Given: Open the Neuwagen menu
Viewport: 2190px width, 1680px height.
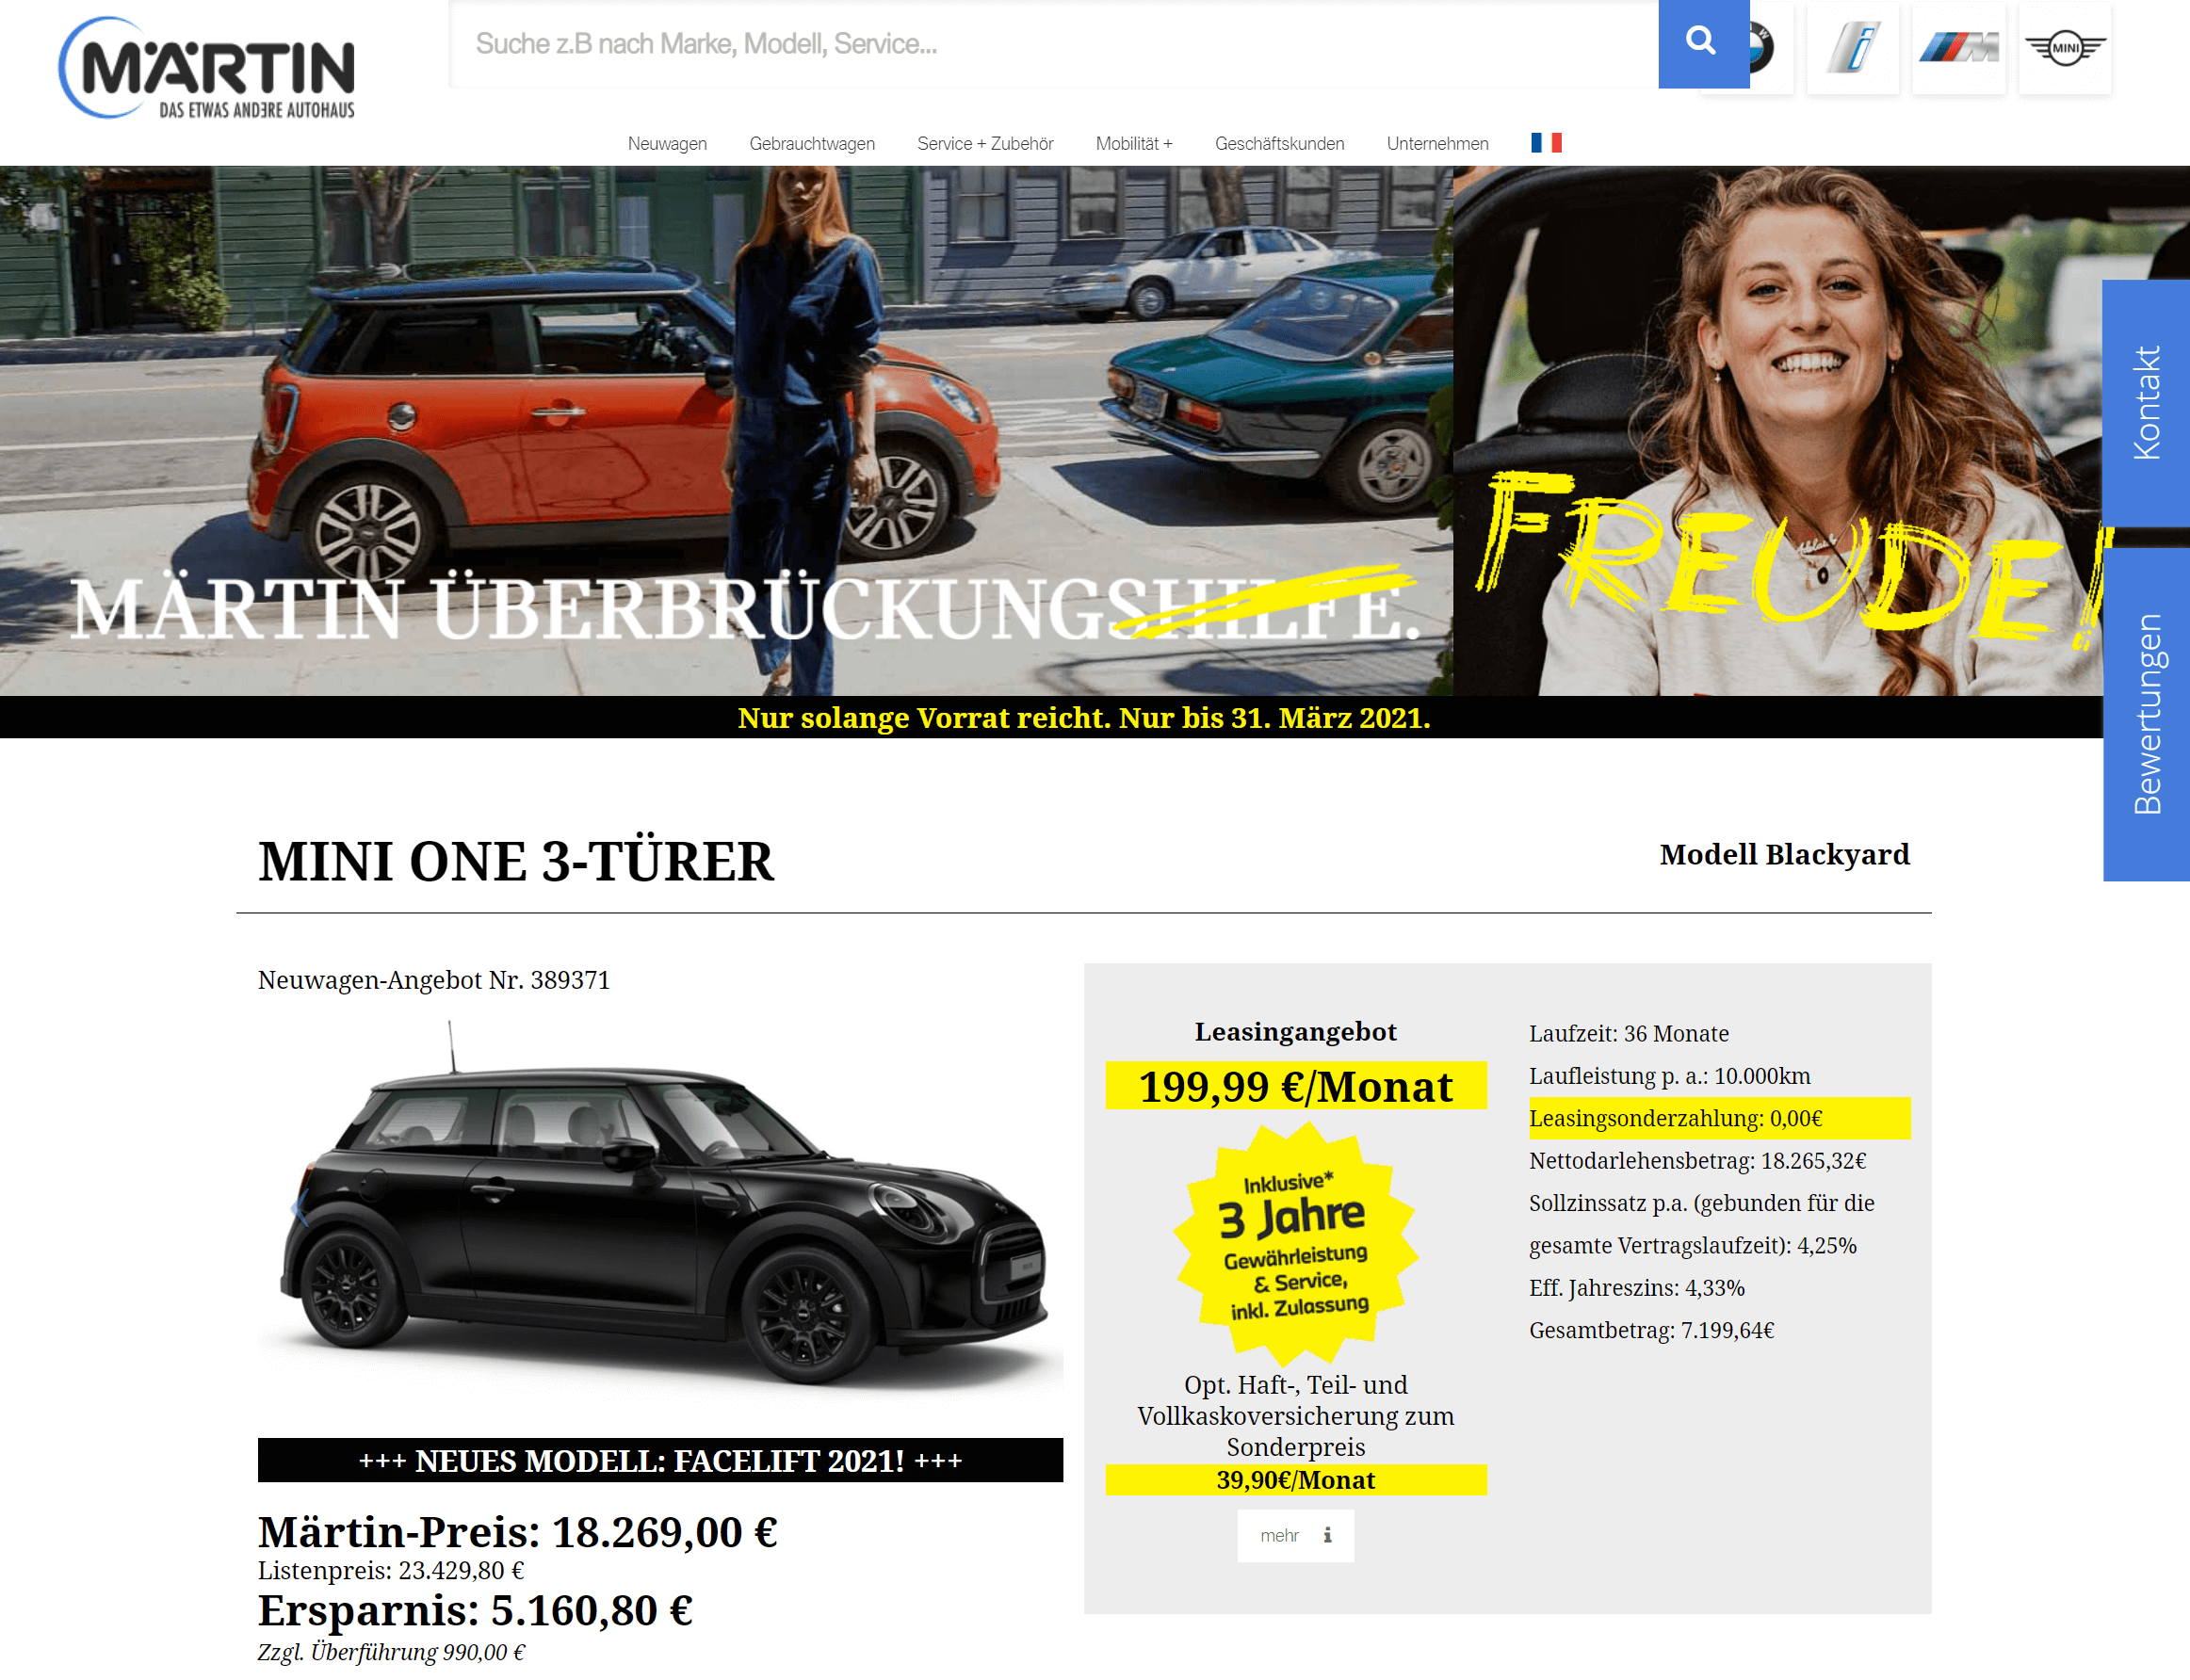Looking at the screenshot, I should tap(667, 144).
